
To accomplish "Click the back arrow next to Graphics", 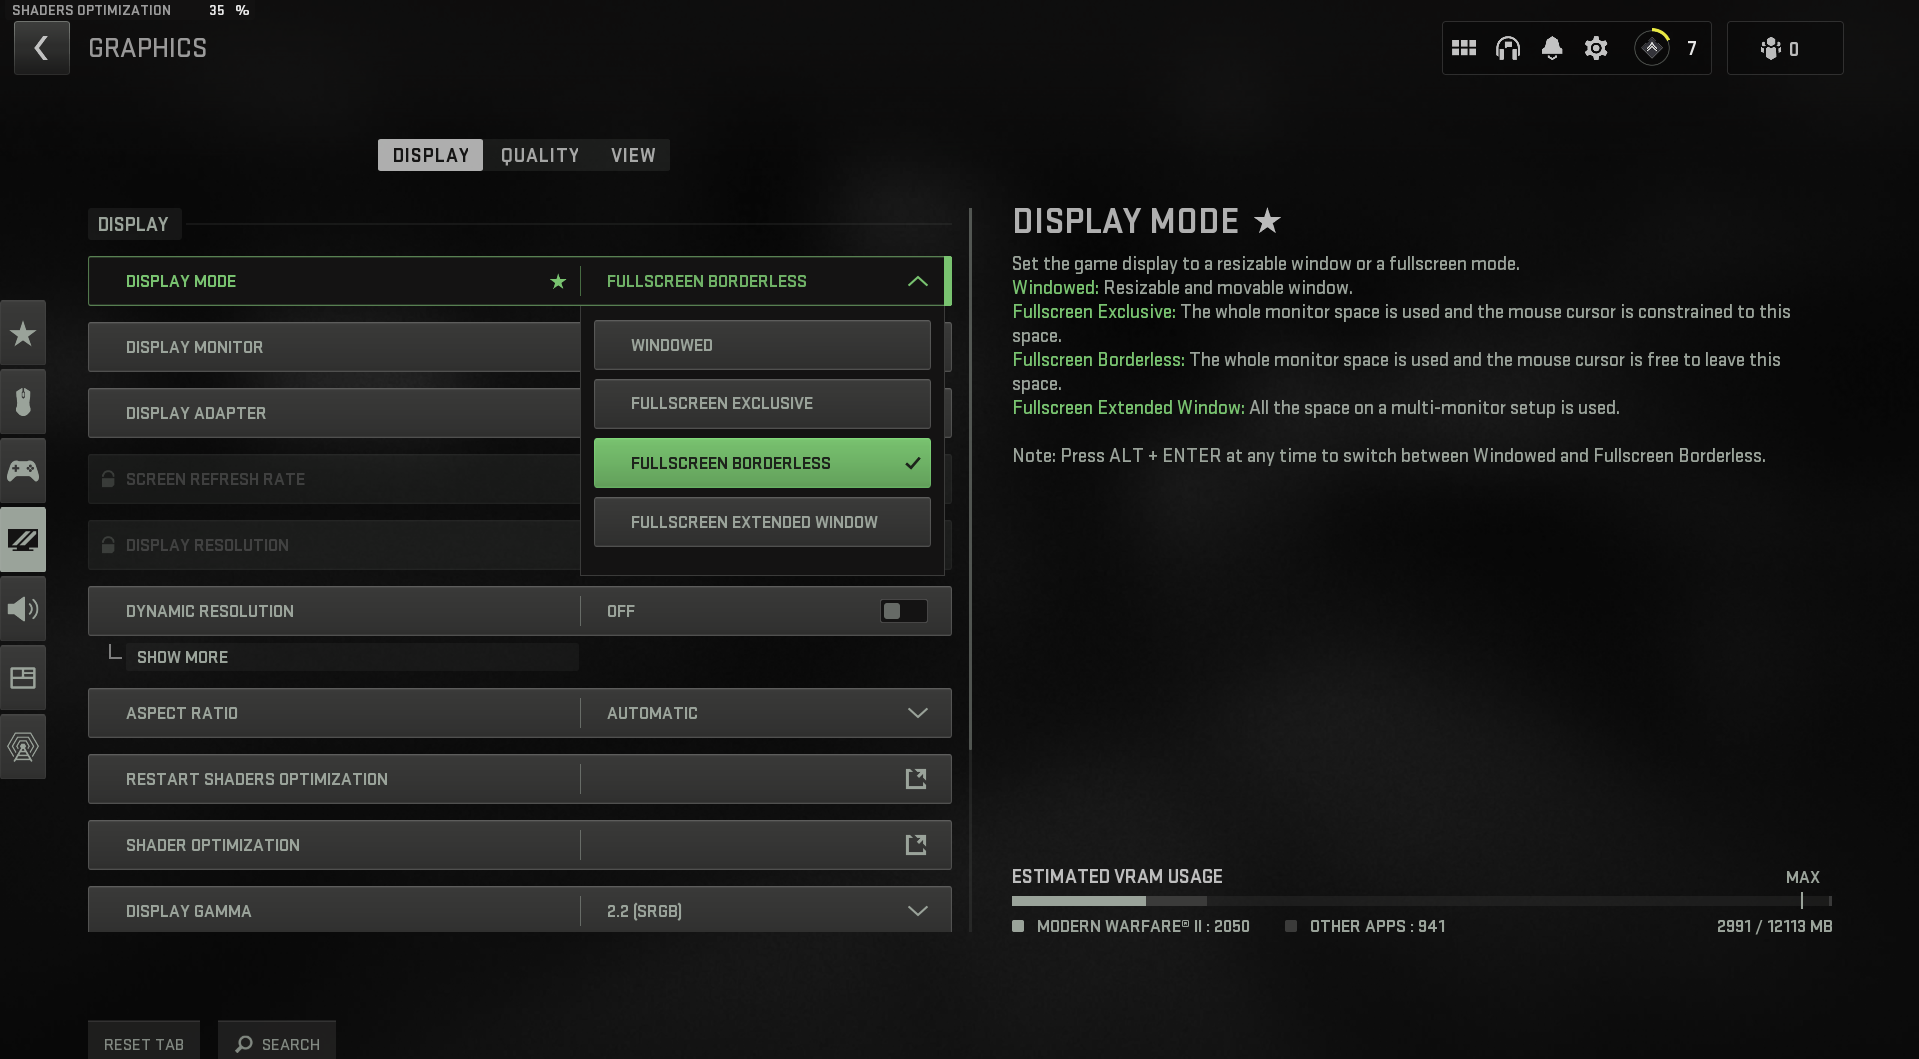I will [x=41, y=48].
